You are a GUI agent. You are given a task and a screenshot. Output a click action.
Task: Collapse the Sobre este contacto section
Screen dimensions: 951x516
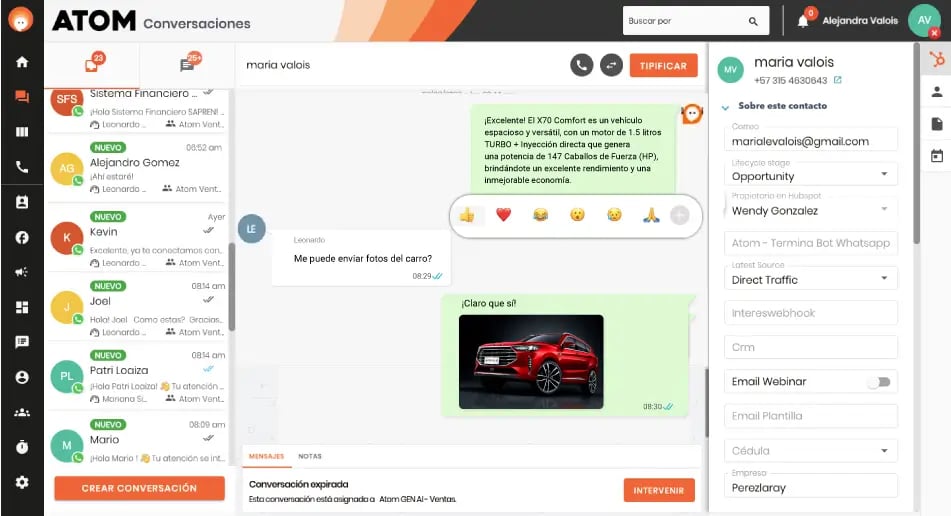pos(725,107)
